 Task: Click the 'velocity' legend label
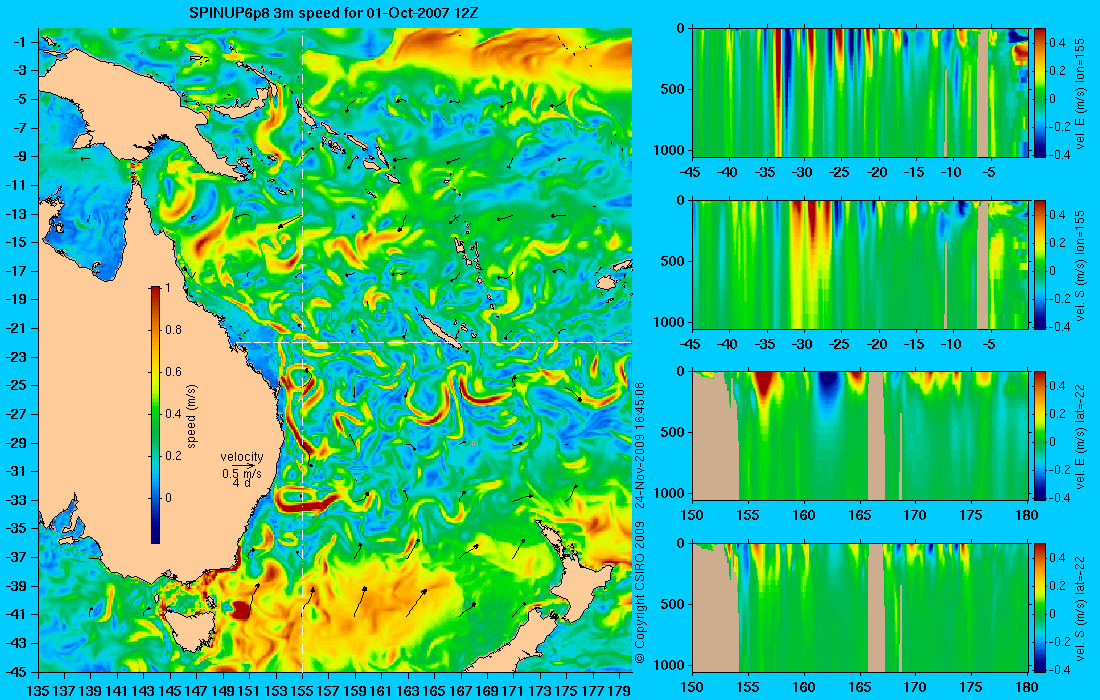[242, 457]
